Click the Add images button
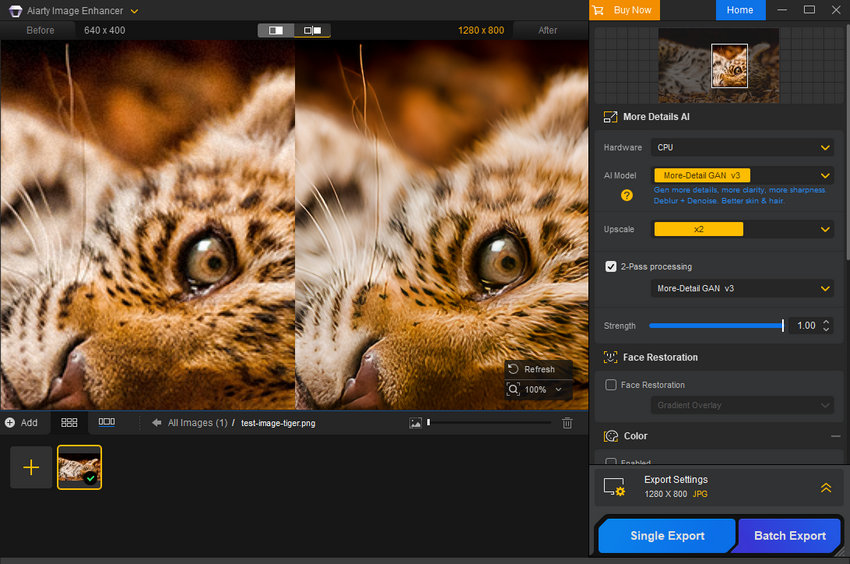 (x=22, y=422)
